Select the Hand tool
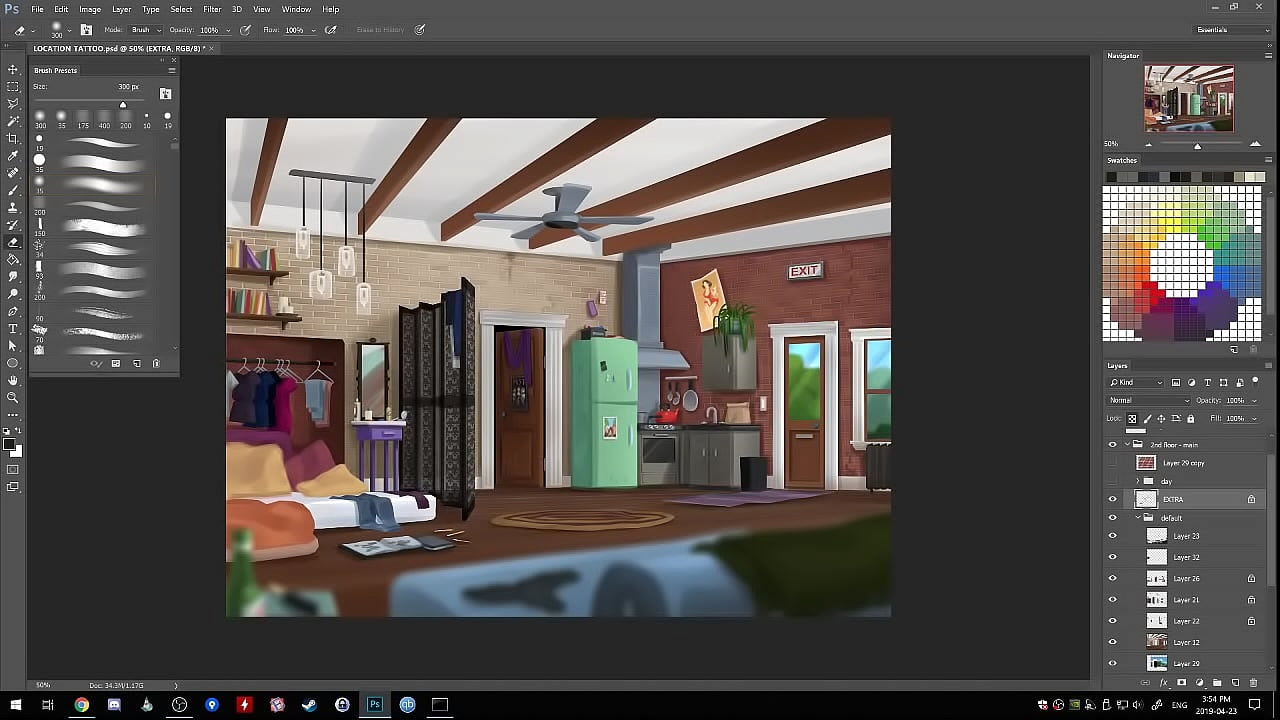The image size is (1280, 720). pyautogui.click(x=13, y=380)
